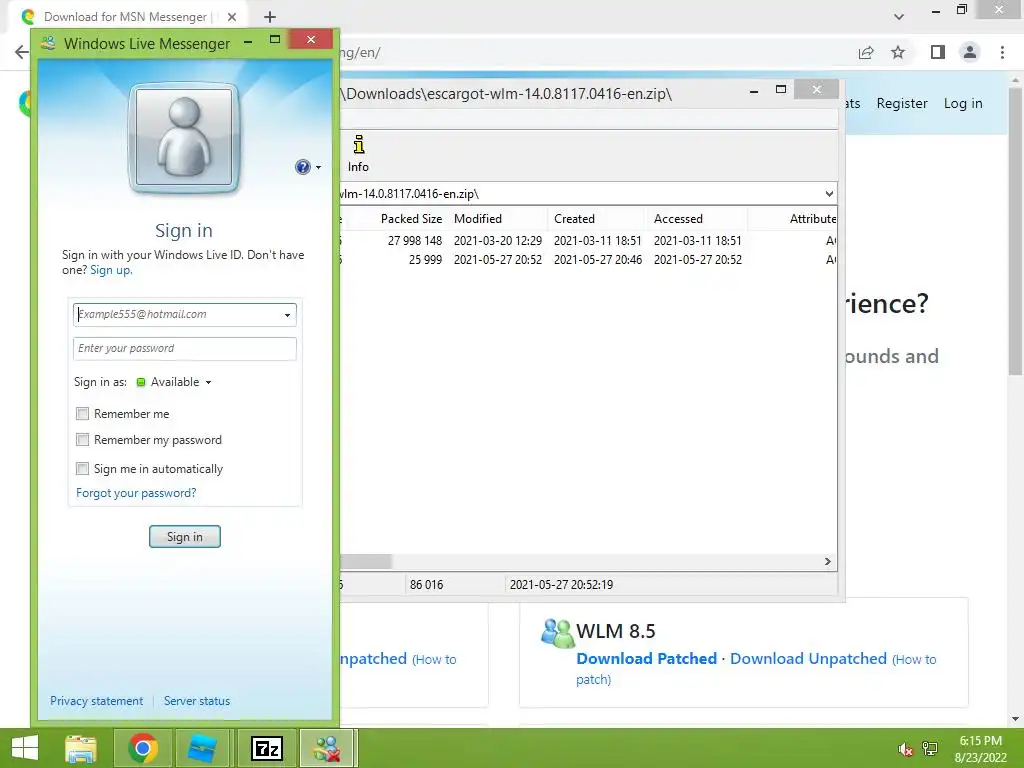Click the Messenger profile picture placeholder
Screen dimensions: 1024x768
184,138
